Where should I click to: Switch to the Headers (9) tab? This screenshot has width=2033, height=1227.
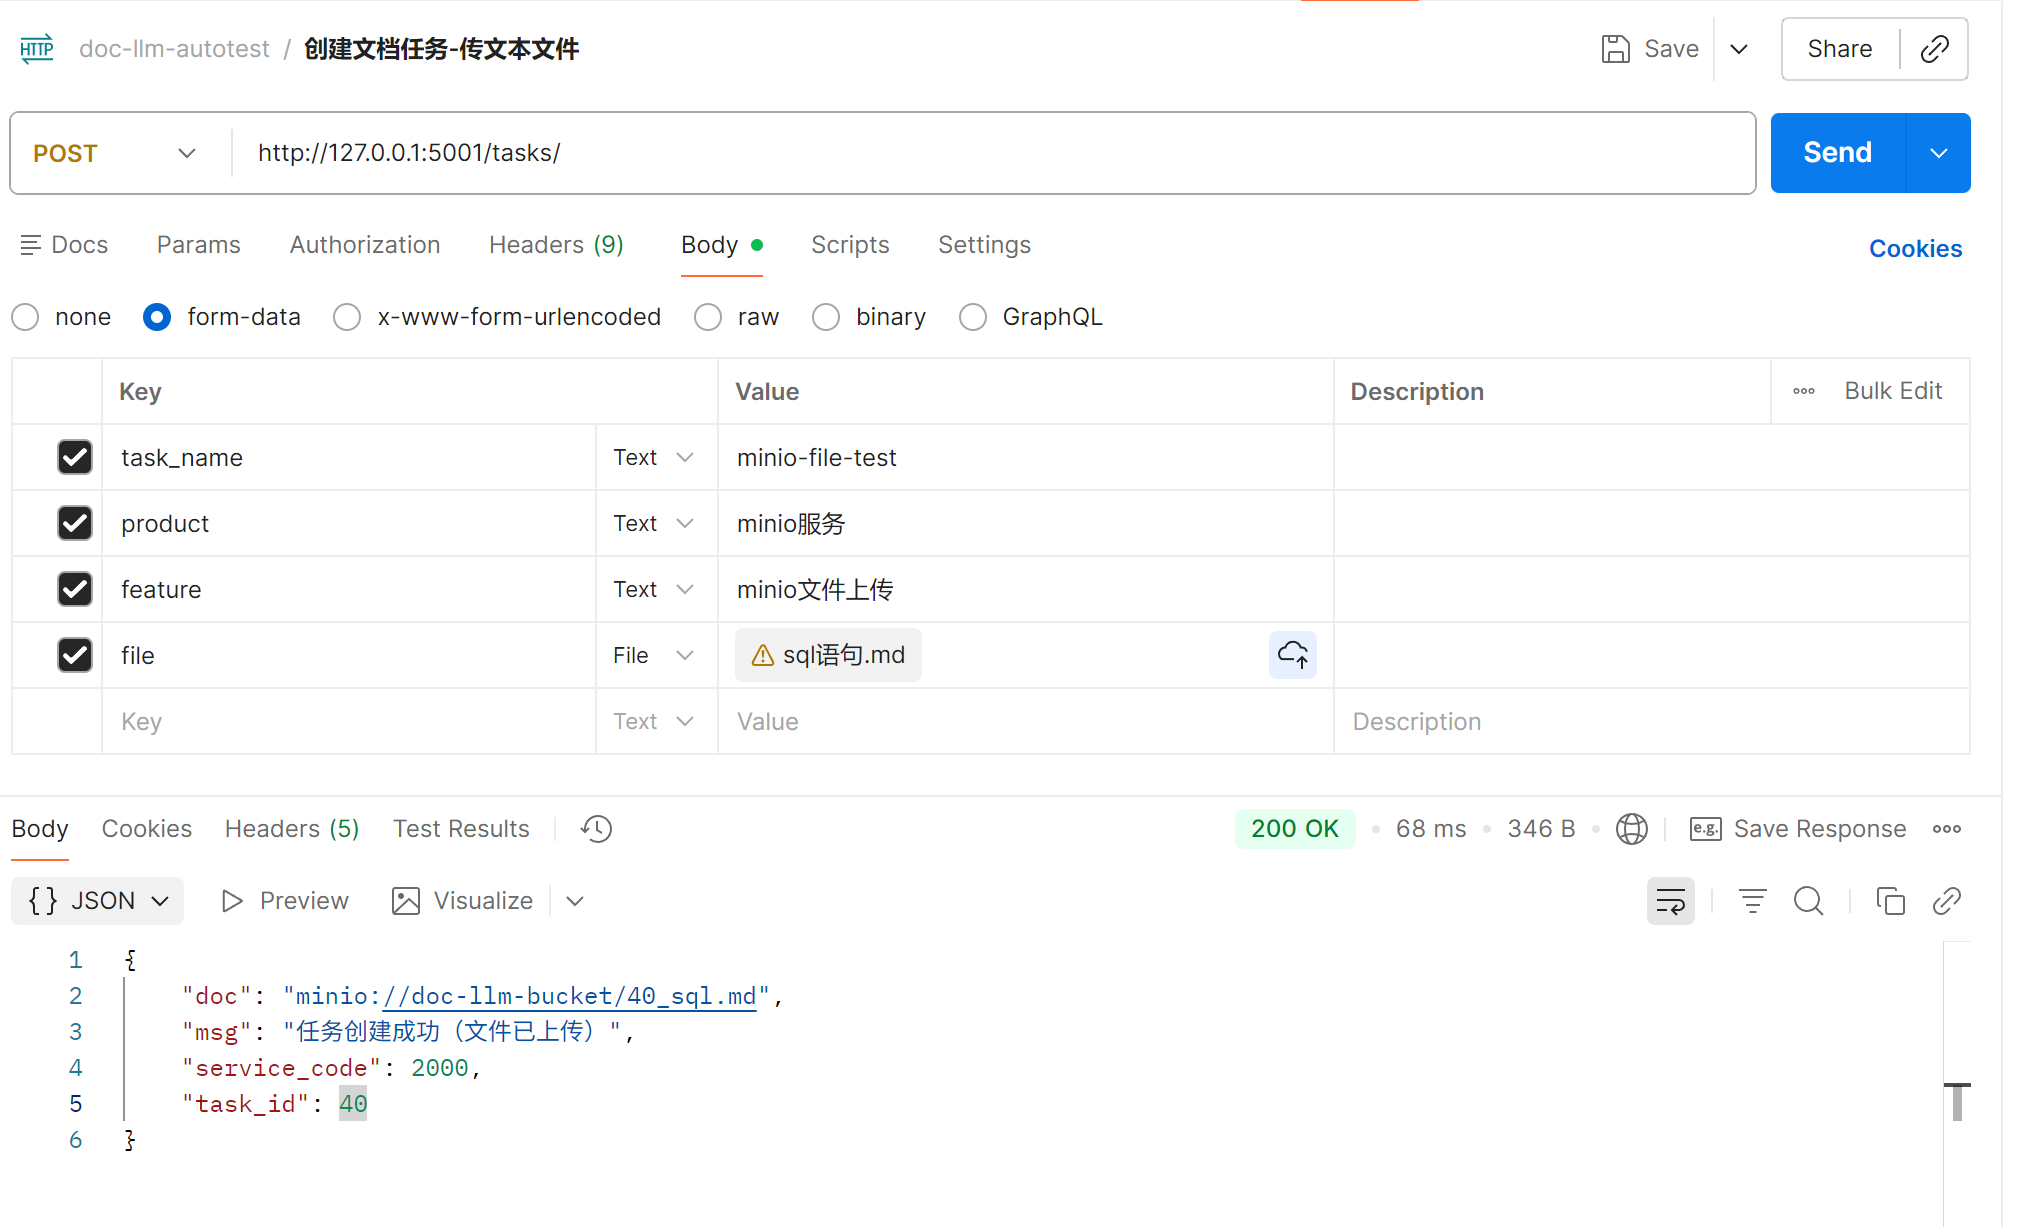(x=556, y=245)
